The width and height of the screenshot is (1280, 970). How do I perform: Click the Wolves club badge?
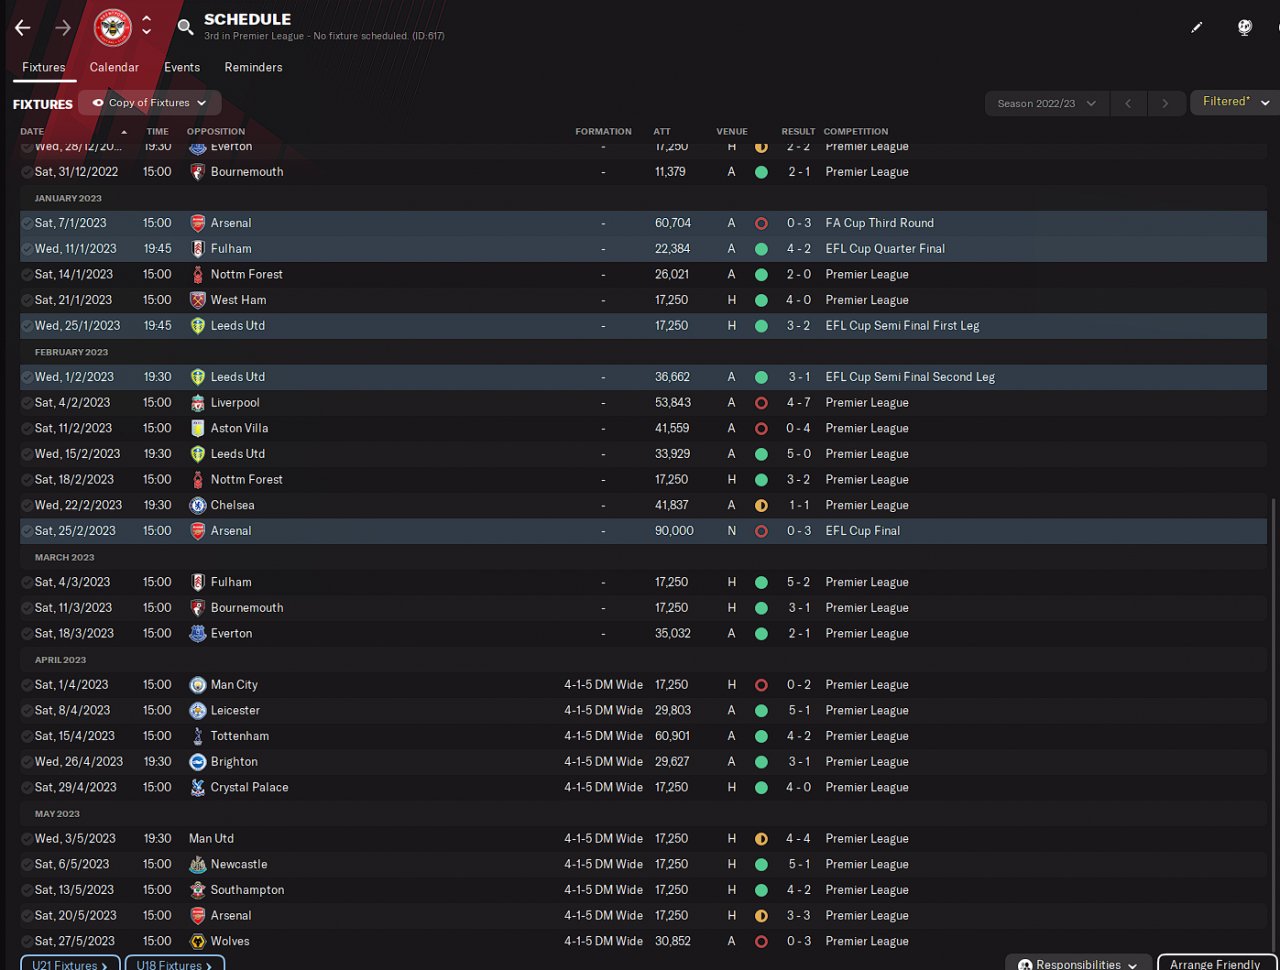tap(198, 942)
